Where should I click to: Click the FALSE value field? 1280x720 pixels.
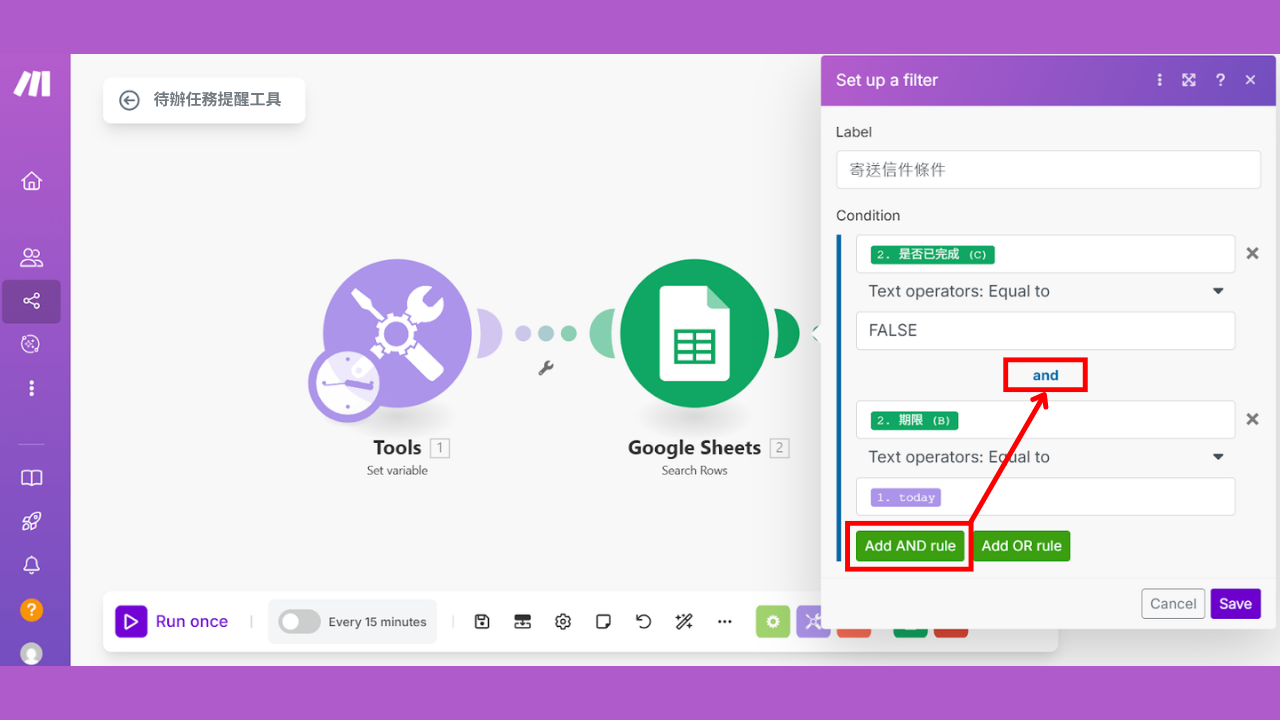(1046, 330)
